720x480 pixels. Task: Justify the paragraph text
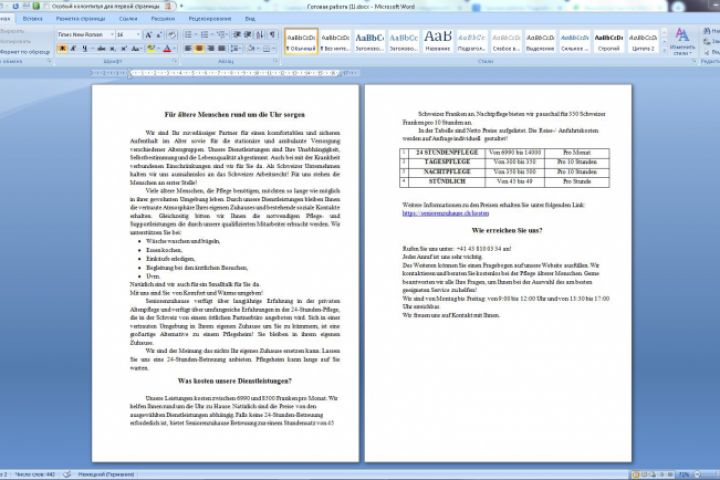coord(222,48)
